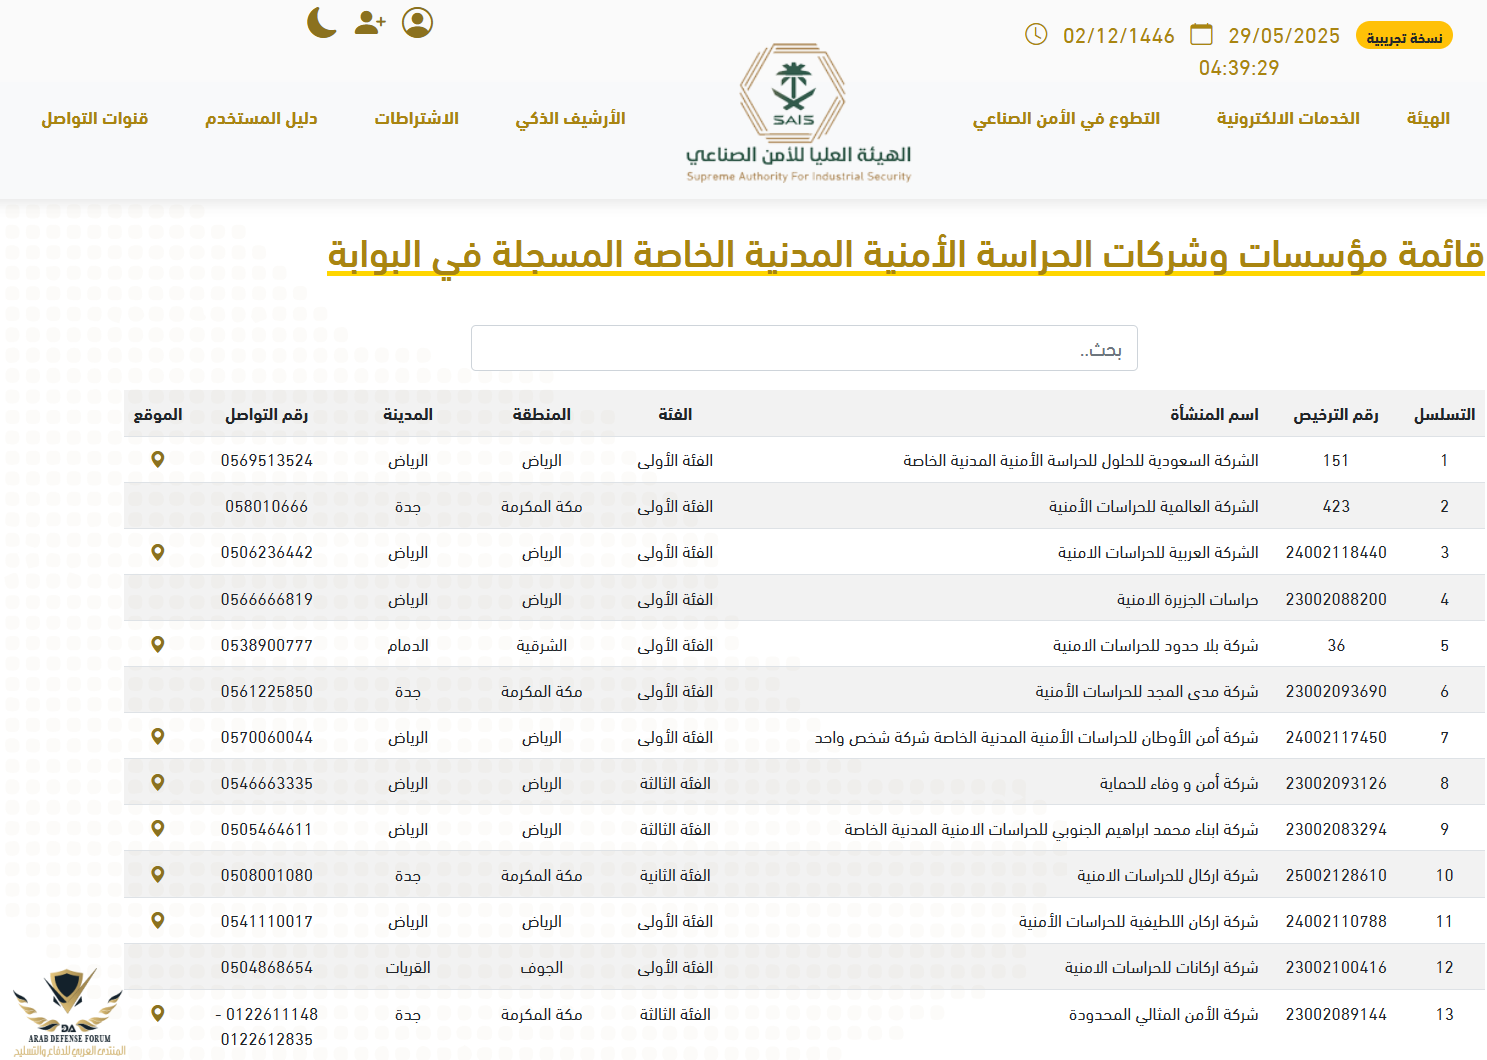Screen dimensions: 1487x1060
Task: Open the الهيئة menu
Action: (x=1427, y=118)
